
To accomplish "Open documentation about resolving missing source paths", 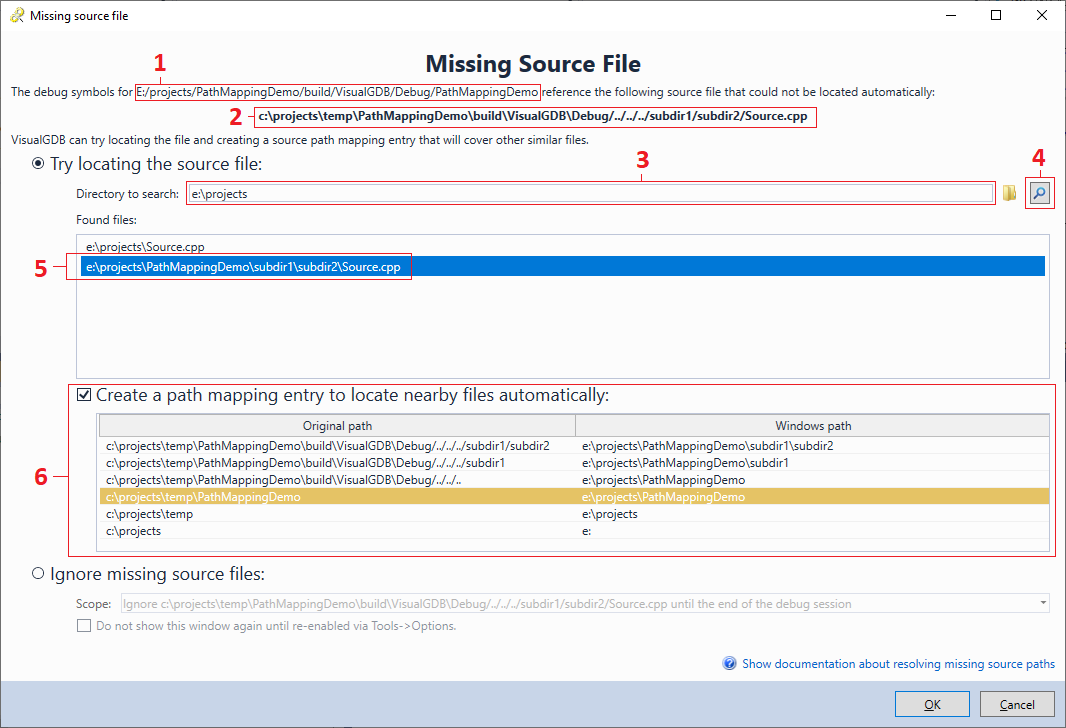I will pyautogui.click(x=898, y=663).
